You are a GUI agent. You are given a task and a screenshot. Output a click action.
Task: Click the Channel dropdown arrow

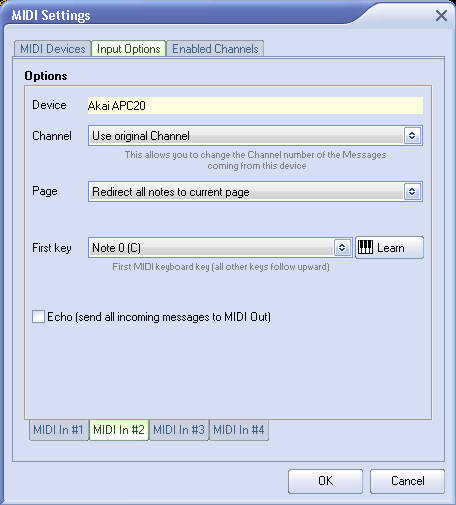pyautogui.click(x=412, y=135)
